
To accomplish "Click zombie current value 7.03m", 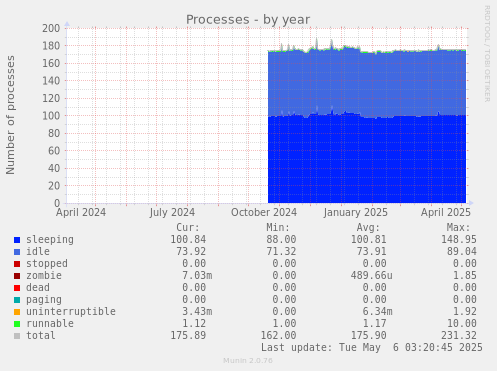I will click(x=197, y=276).
